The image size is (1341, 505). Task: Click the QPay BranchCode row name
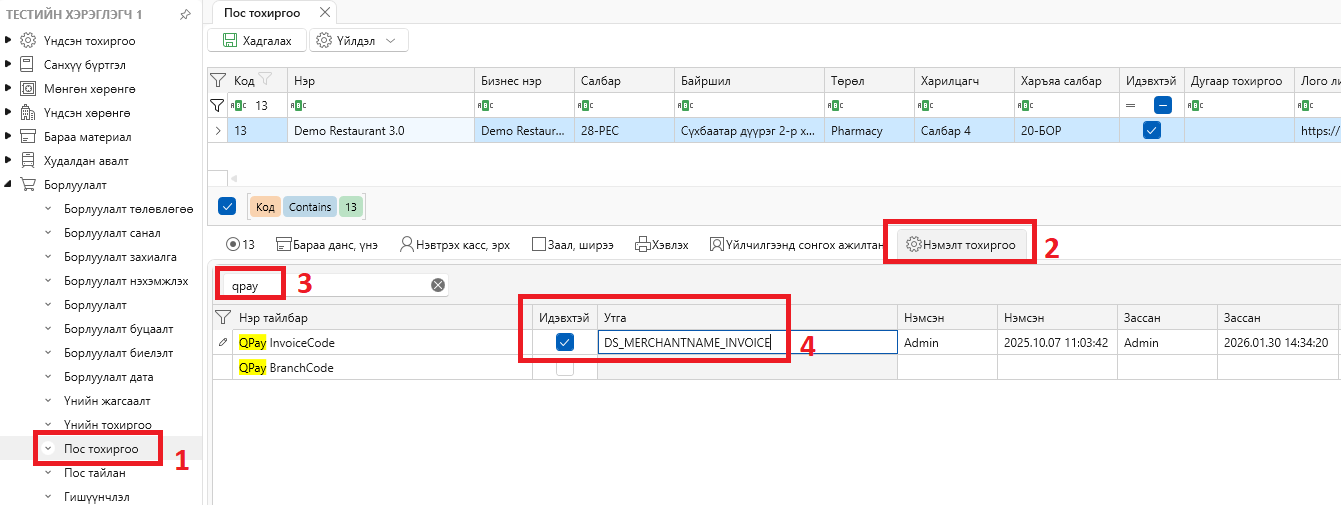coord(286,367)
